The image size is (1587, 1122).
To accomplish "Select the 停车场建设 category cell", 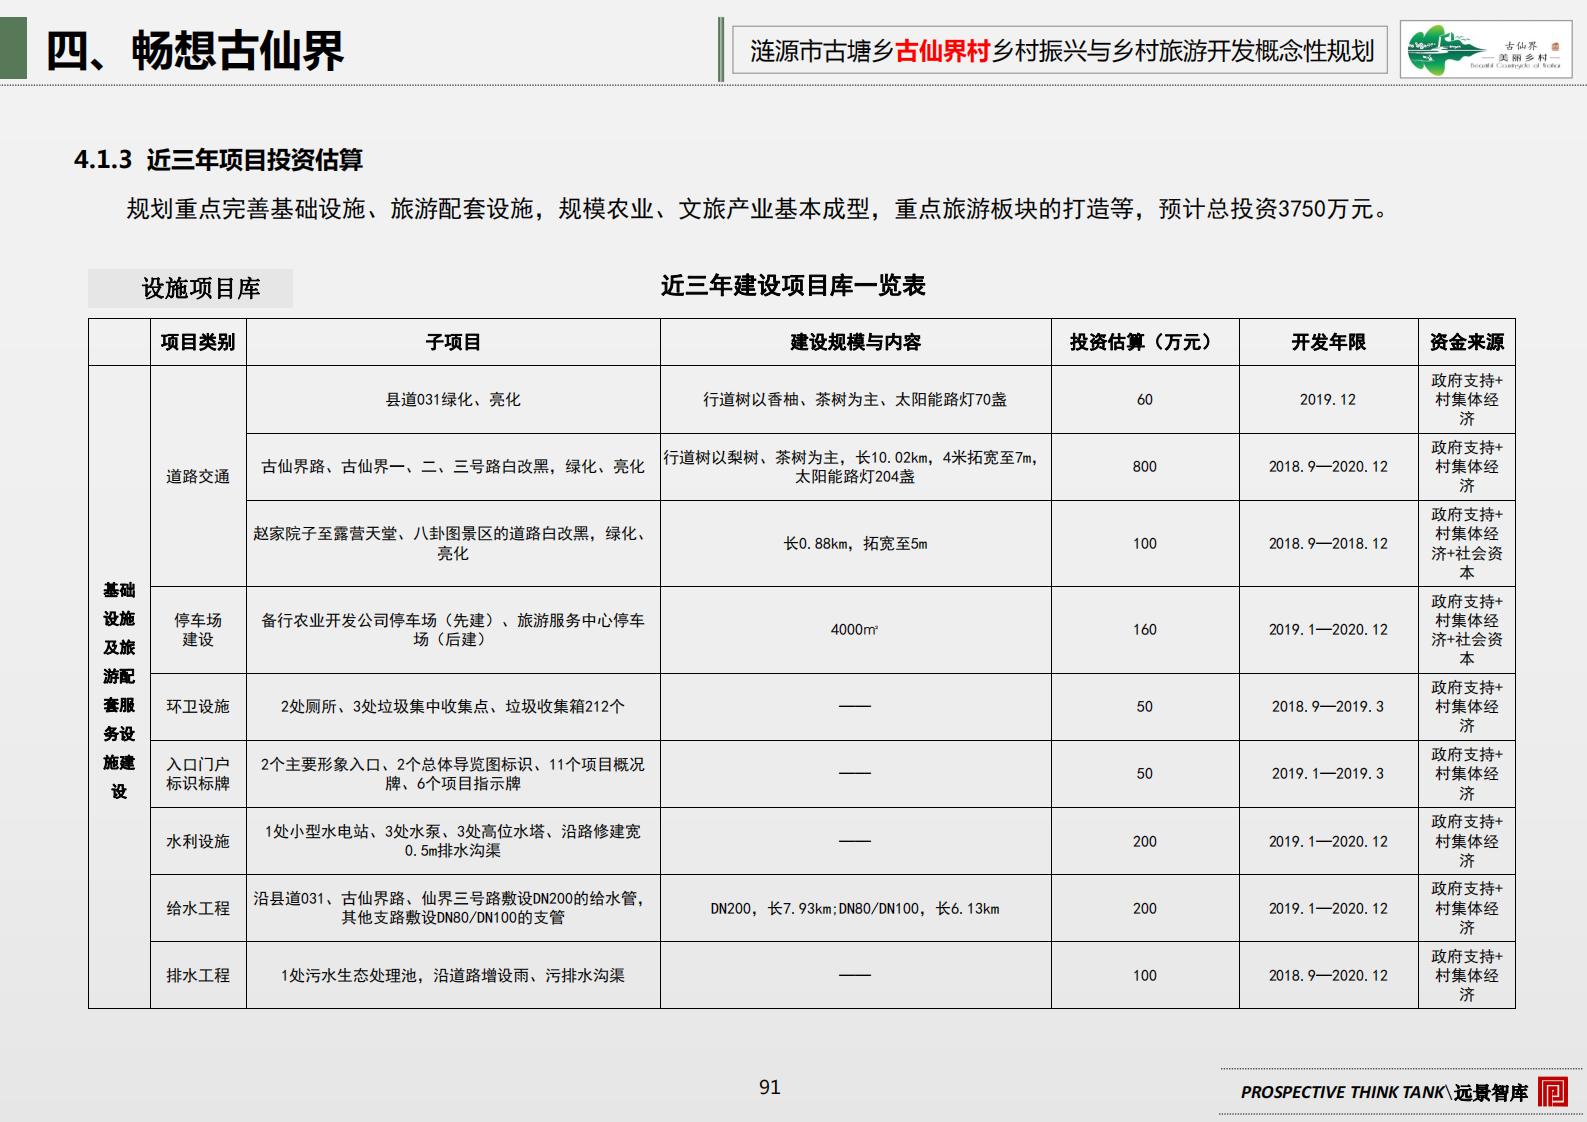I will click(198, 630).
